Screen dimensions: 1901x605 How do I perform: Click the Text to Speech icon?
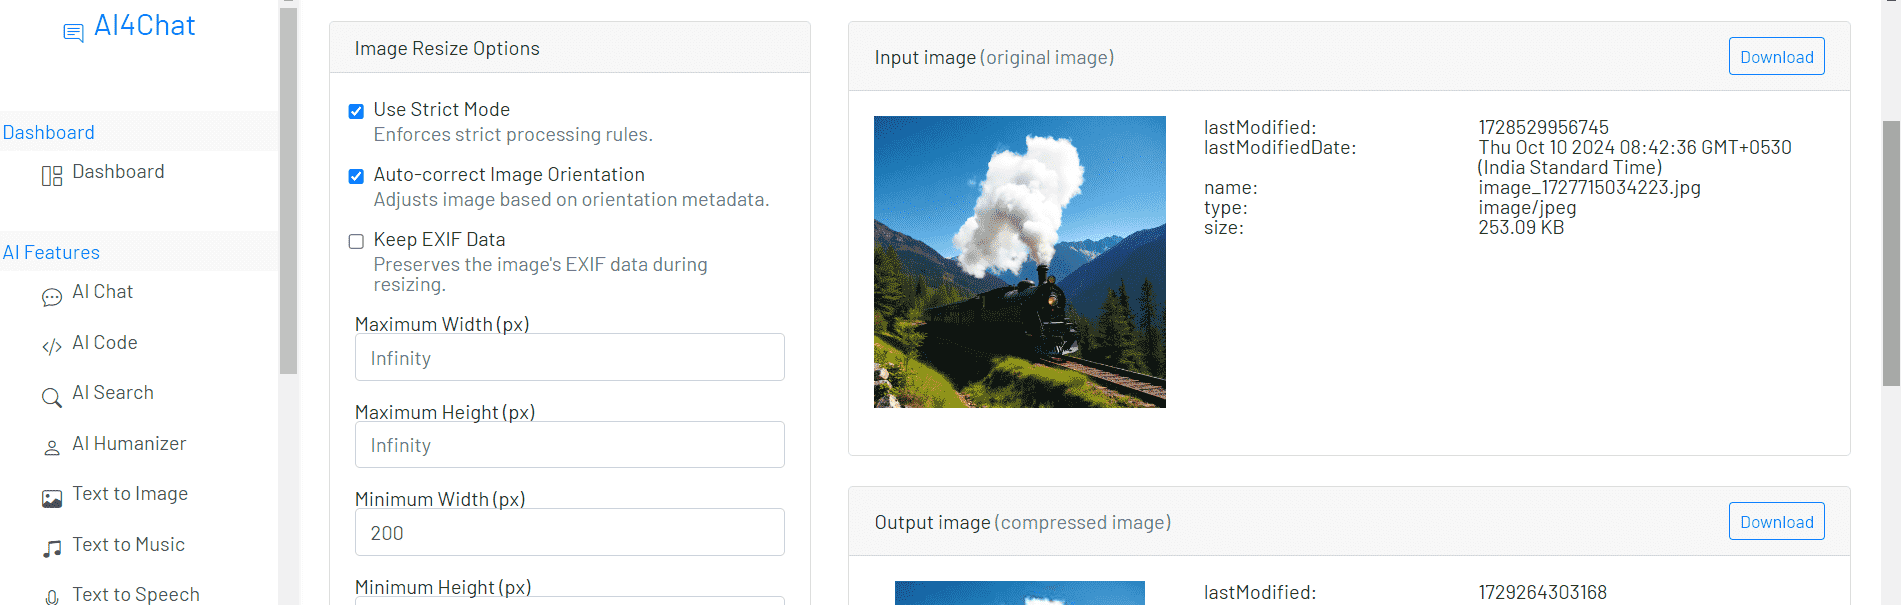(x=52, y=597)
